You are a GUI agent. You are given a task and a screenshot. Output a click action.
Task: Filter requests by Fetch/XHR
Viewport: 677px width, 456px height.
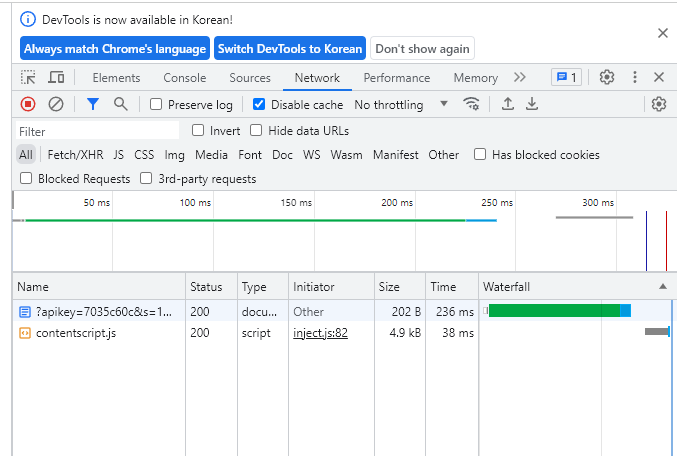pyautogui.click(x=76, y=155)
